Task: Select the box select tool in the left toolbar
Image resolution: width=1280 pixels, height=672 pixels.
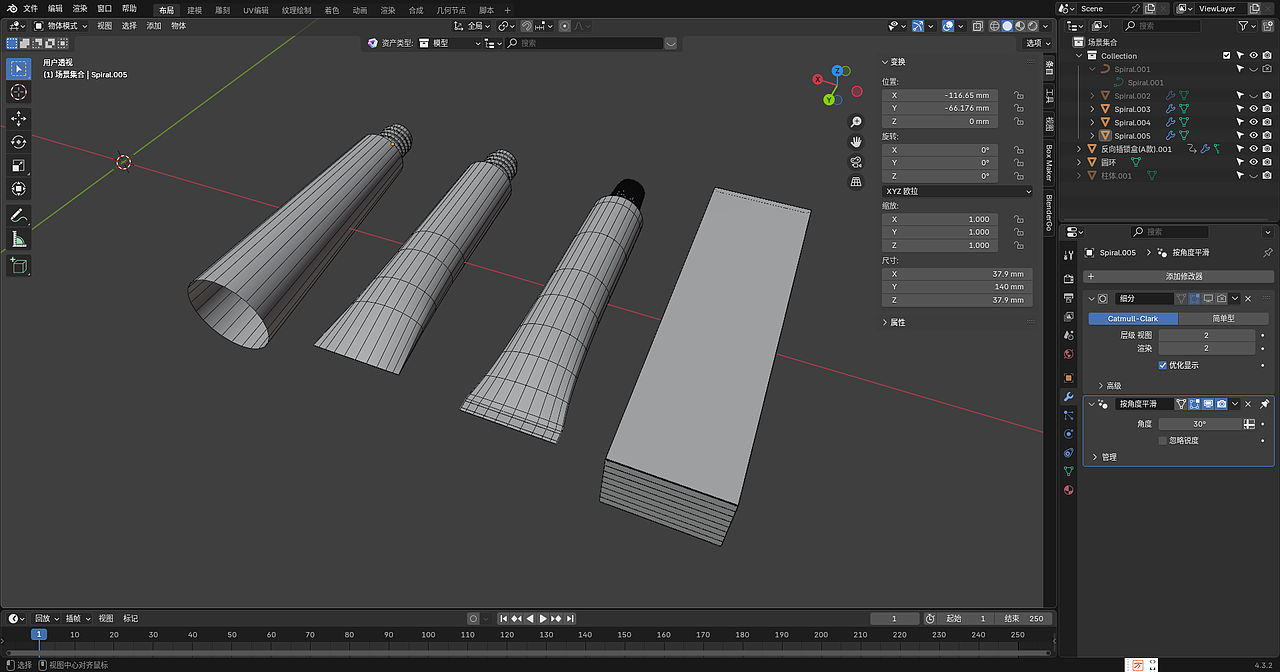Action: pyautogui.click(x=18, y=69)
